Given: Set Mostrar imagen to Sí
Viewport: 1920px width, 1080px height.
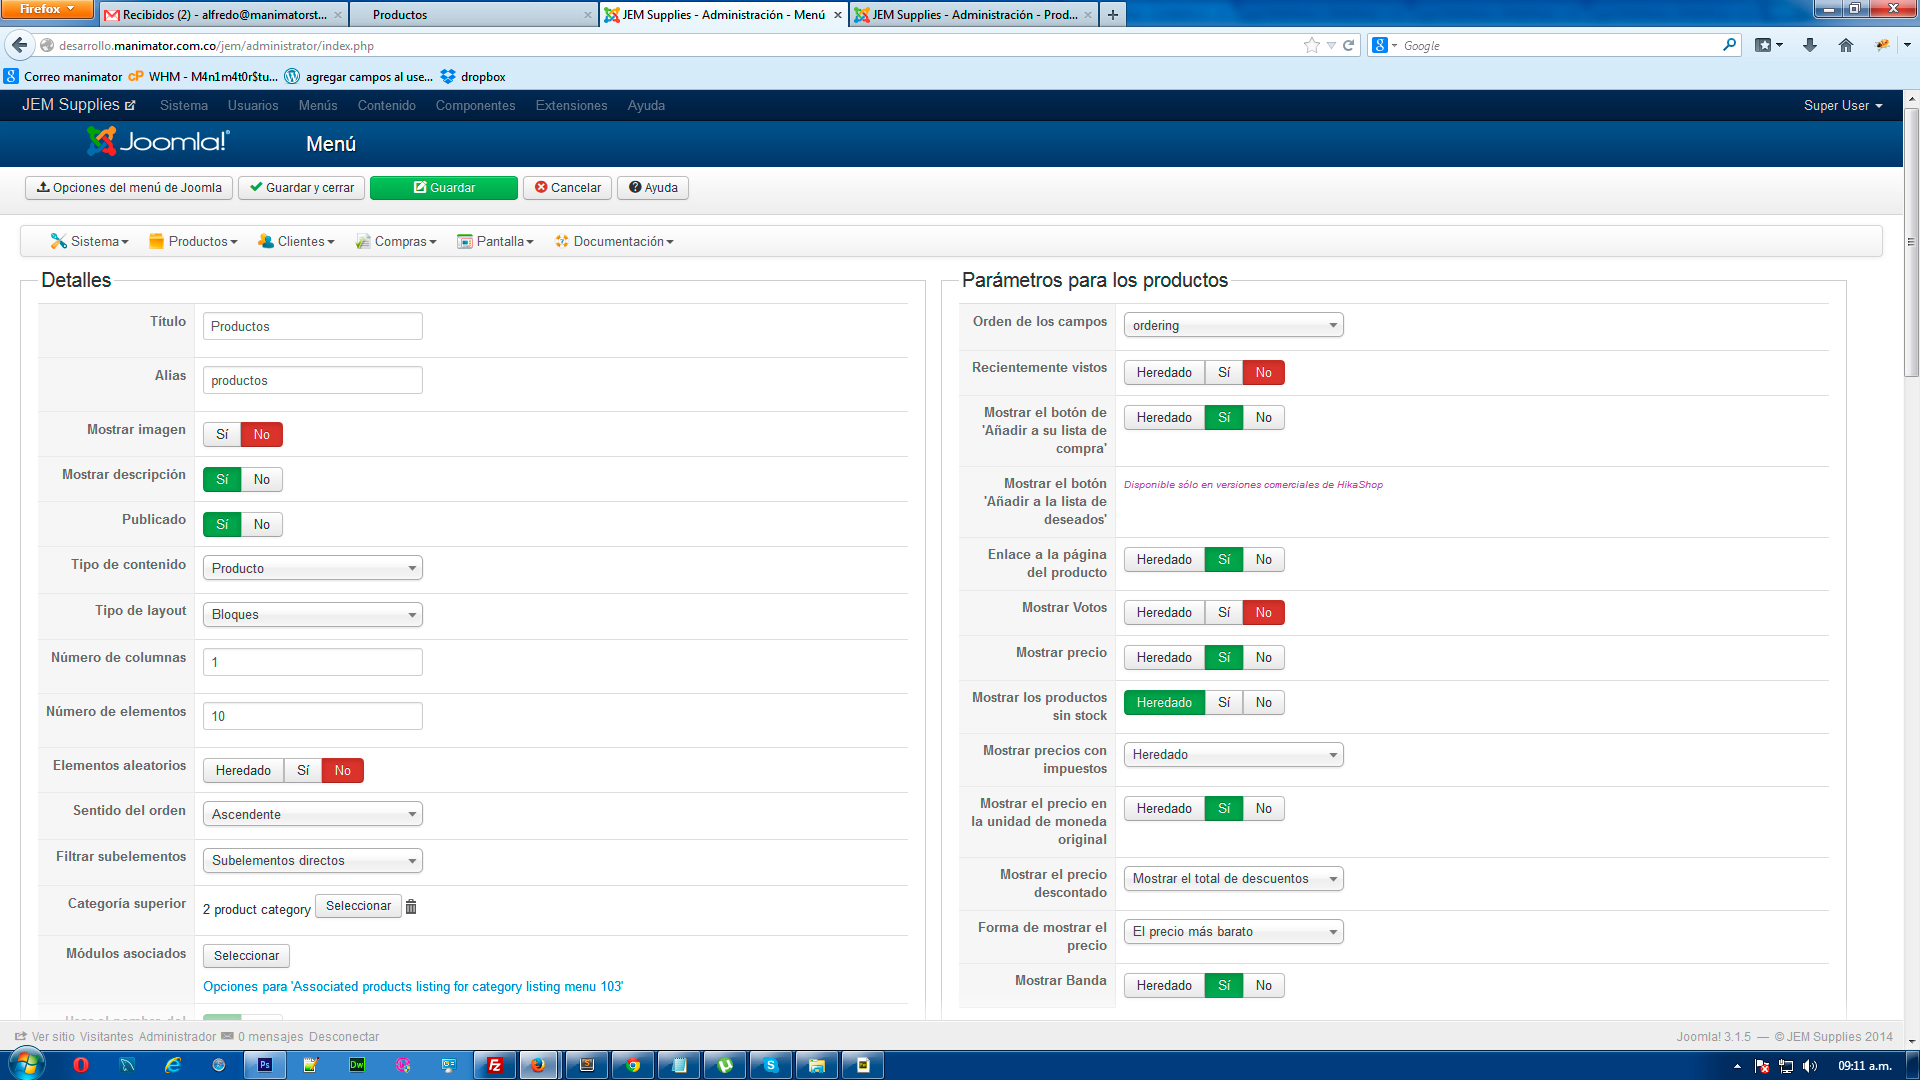Looking at the screenshot, I should point(222,434).
